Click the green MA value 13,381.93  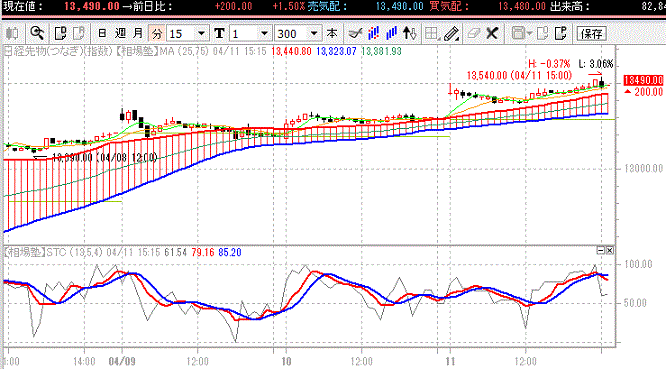[x=381, y=52]
